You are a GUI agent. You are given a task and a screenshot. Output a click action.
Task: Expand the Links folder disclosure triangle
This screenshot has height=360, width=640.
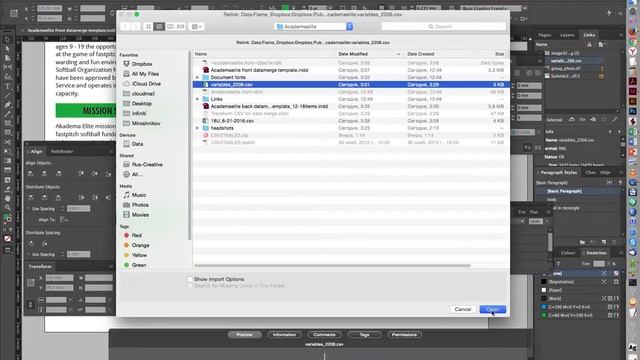198,99
